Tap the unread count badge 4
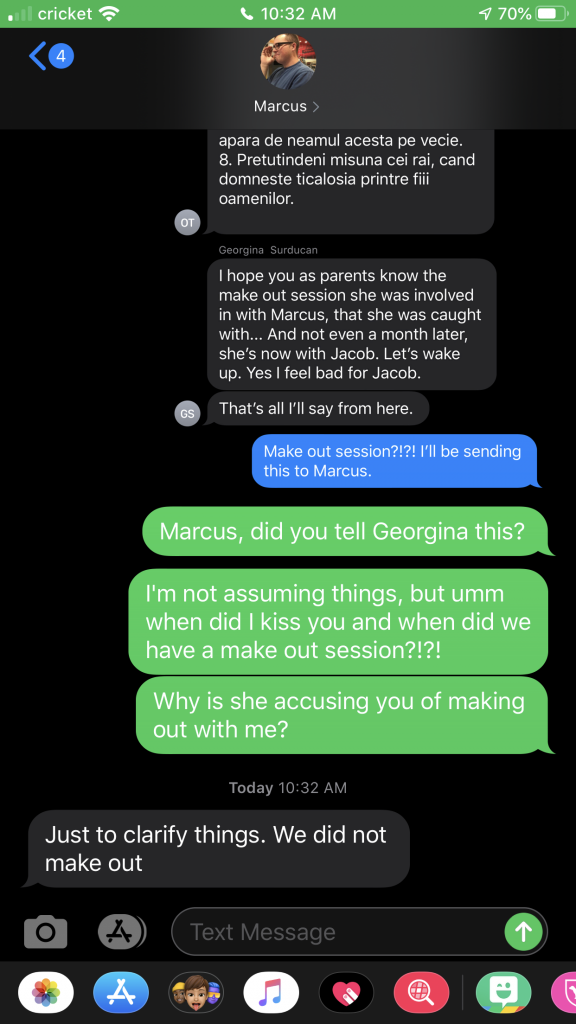Image resolution: width=576 pixels, height=1024 pixels. [x=61, y=56]
